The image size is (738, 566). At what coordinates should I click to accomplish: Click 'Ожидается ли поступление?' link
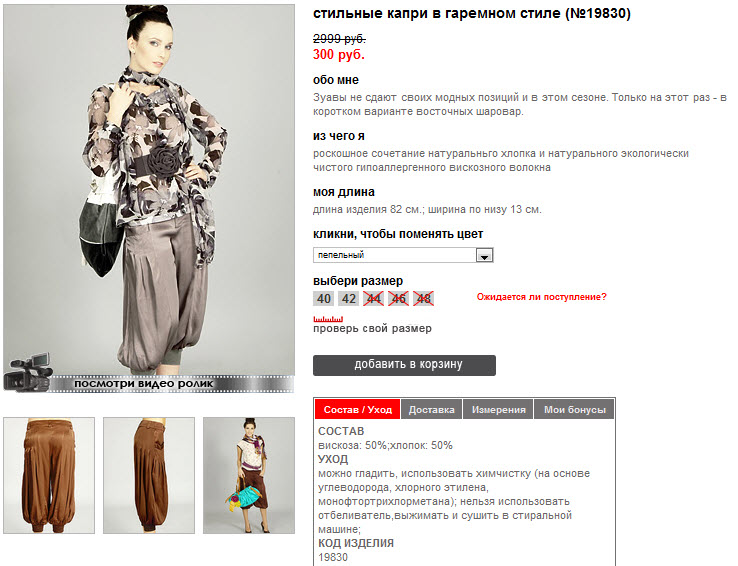click(542, 297)
